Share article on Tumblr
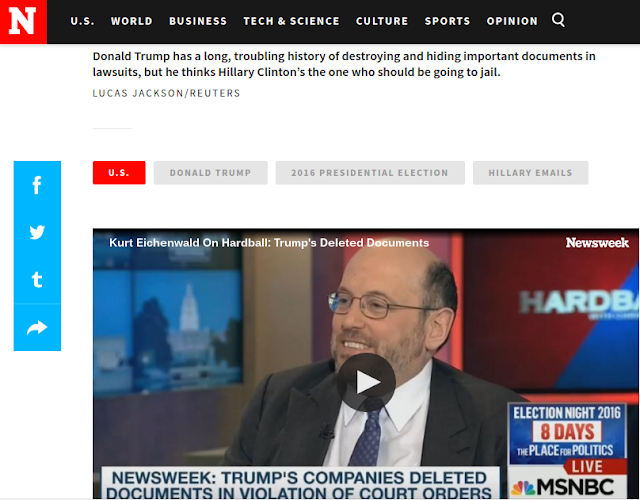The image size is (640, 500). [37, 280]
